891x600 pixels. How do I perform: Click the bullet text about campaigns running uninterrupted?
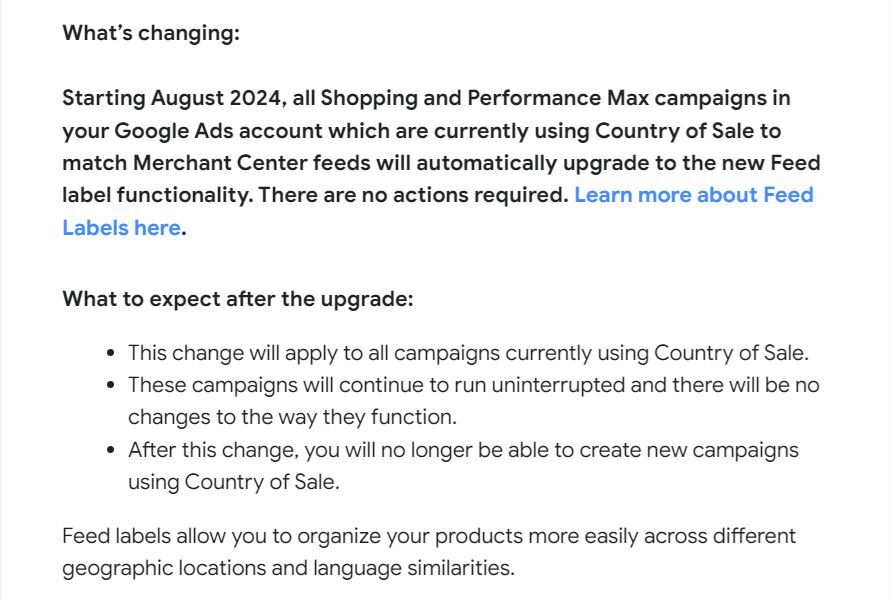point(473,385)
